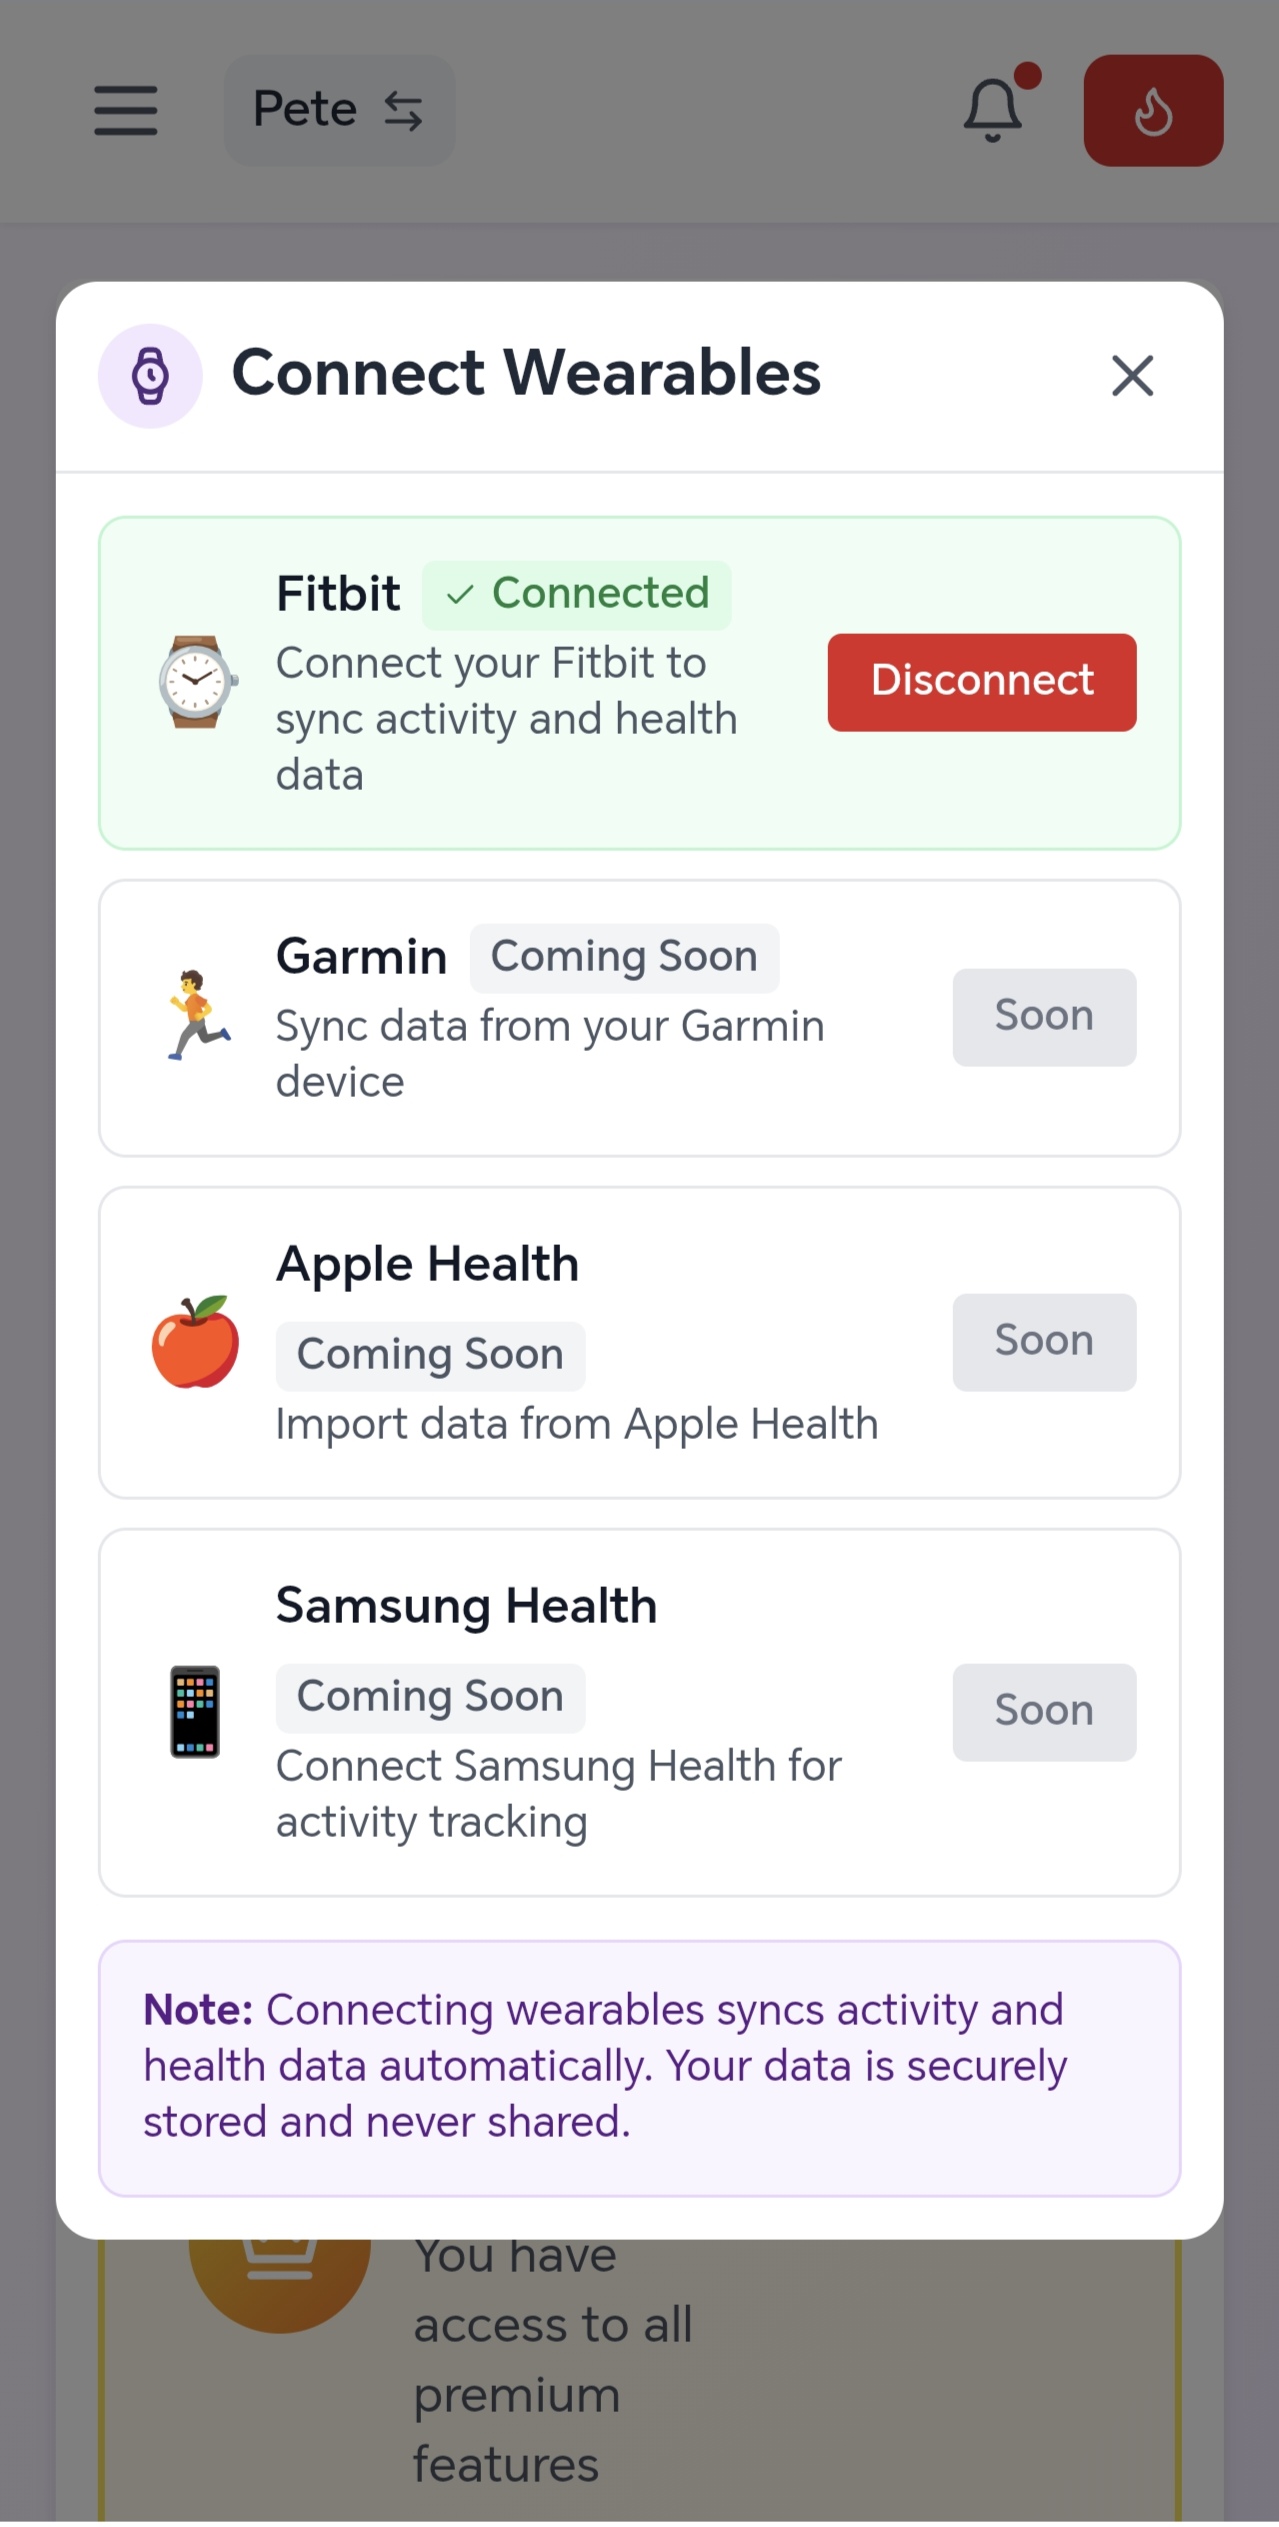Image resolution: width=1279 pixels, height=2527 pixels.
Task: Tap the Soon button for Apple Health
Action: pyautogui.click(x=1043, y=1341)
